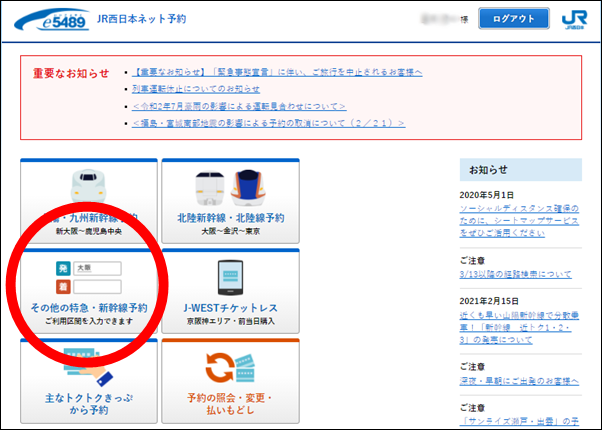Viewport: 602px width, 430px height.
Task: Click the blue 発 departure badge
Action: (x=62, y=269)
